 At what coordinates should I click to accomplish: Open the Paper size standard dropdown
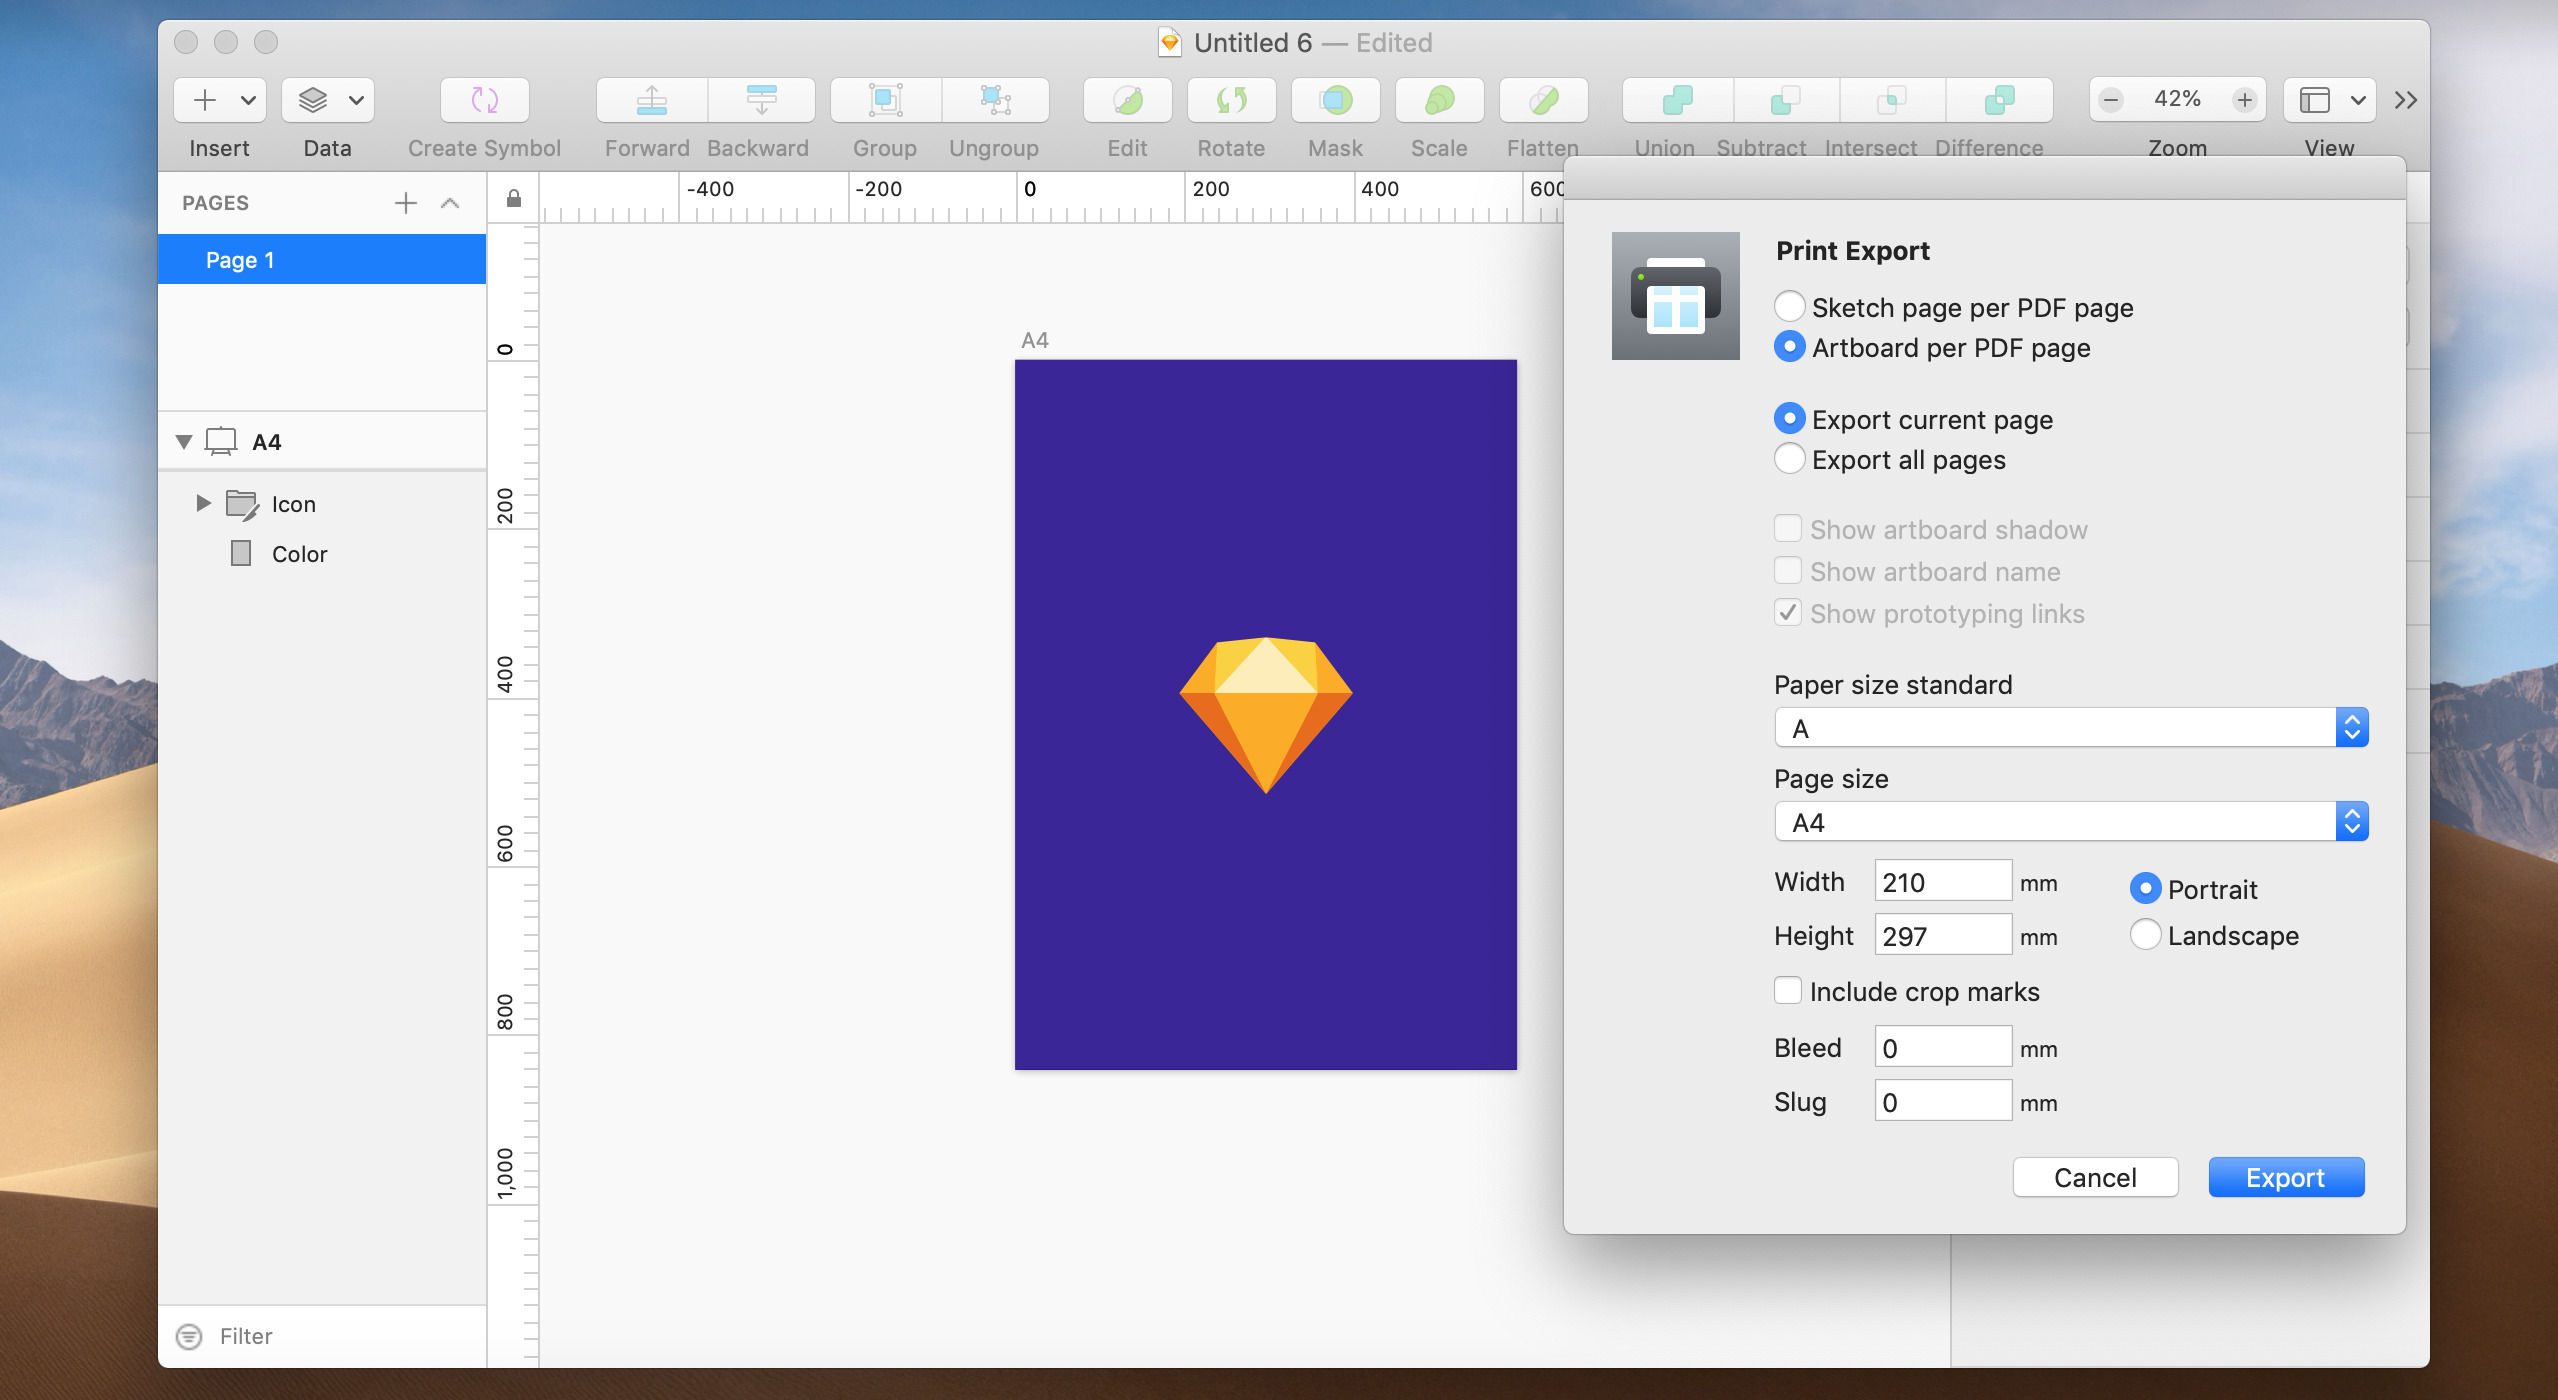click(2068, 728)
